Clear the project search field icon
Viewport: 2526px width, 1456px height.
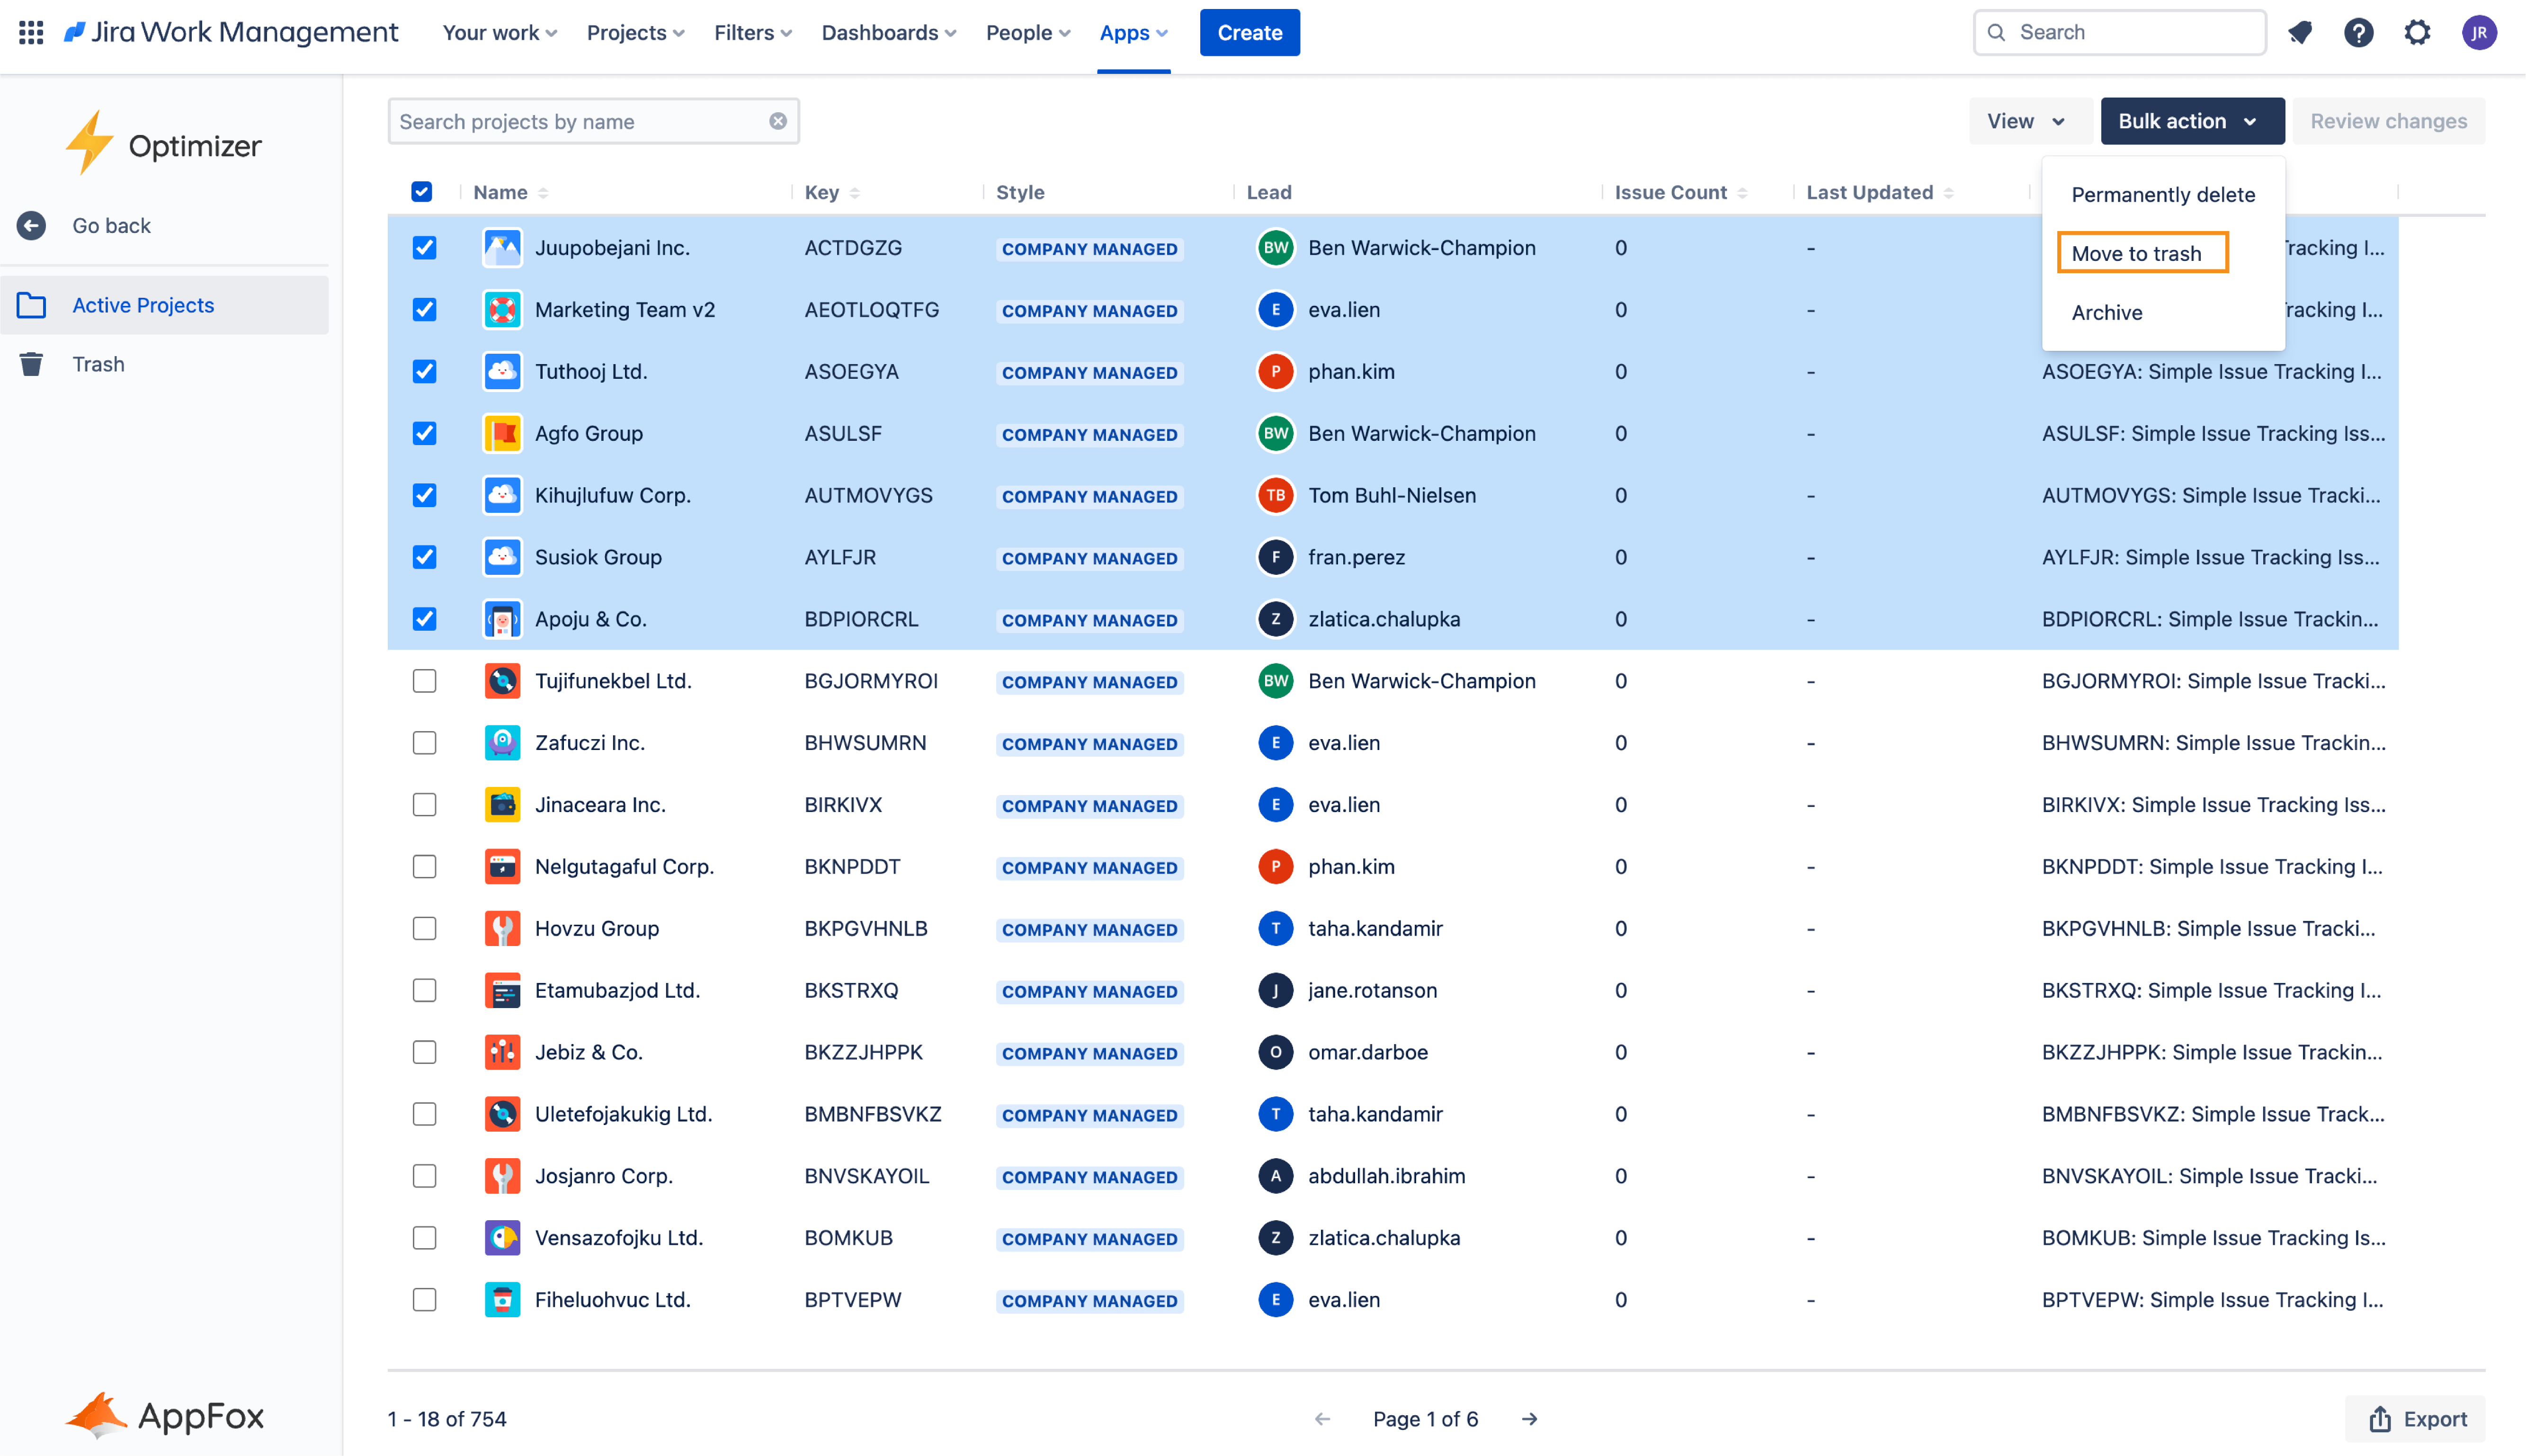(x=777, y=121)
